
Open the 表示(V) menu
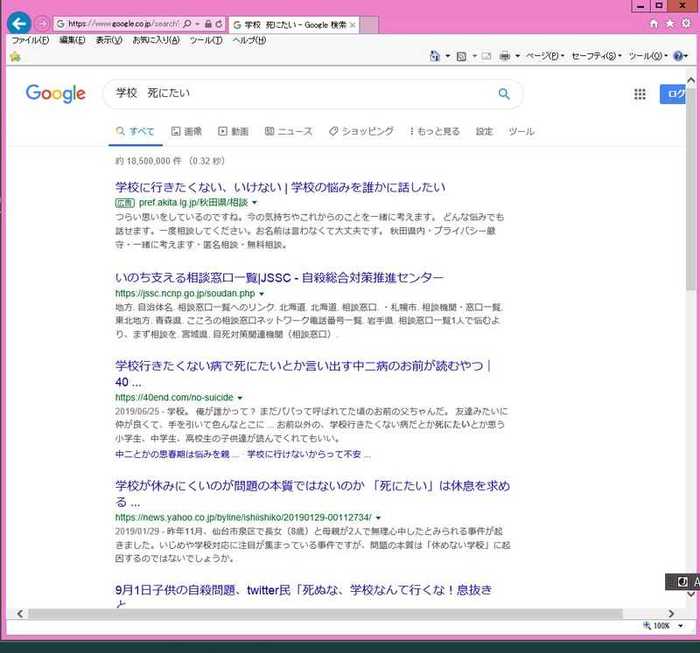click(x=109, y=40)
